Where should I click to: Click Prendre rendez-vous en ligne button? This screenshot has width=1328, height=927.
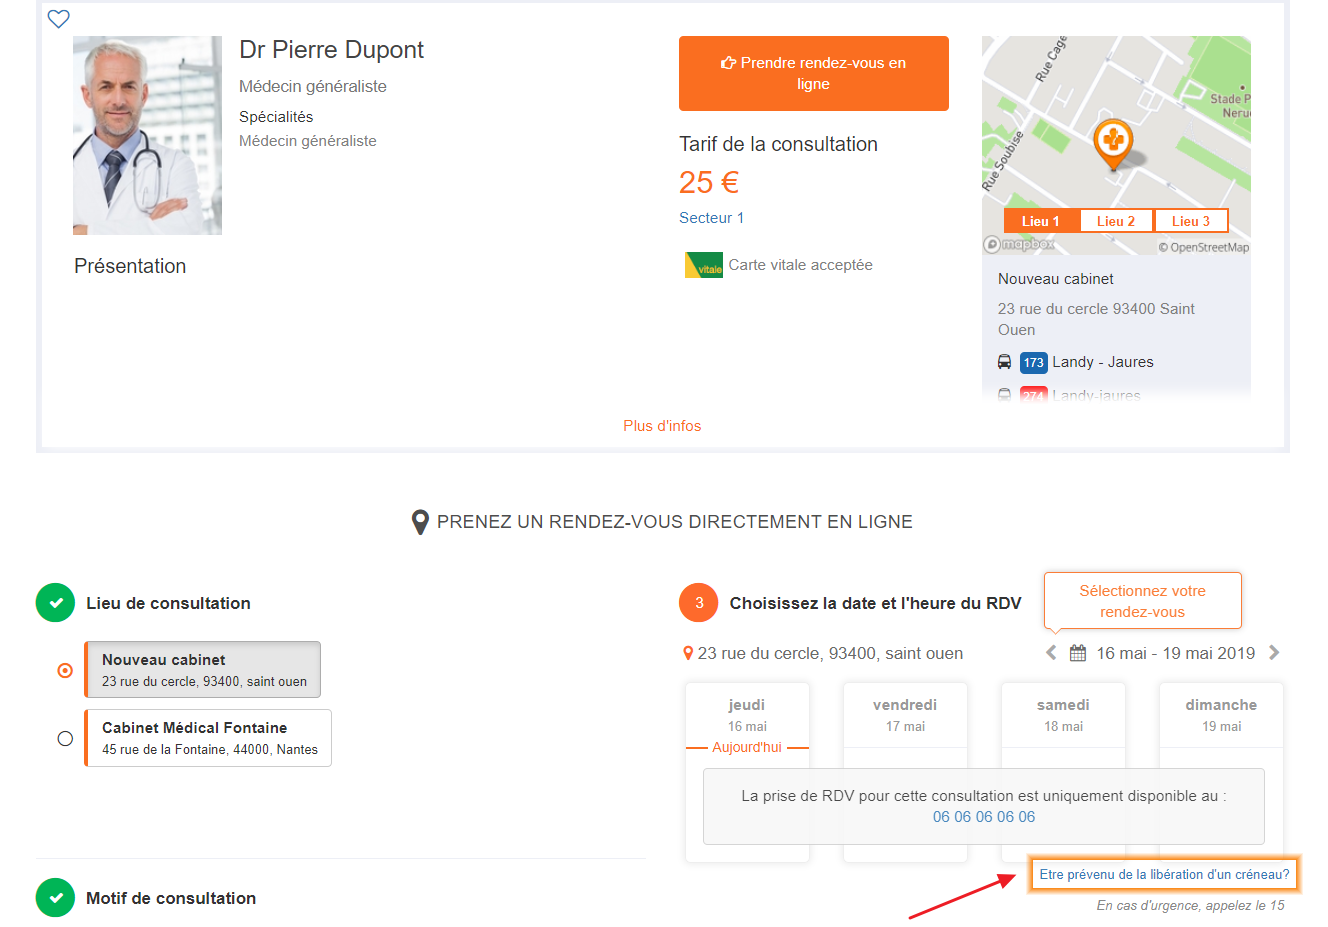tap(813, 73)
